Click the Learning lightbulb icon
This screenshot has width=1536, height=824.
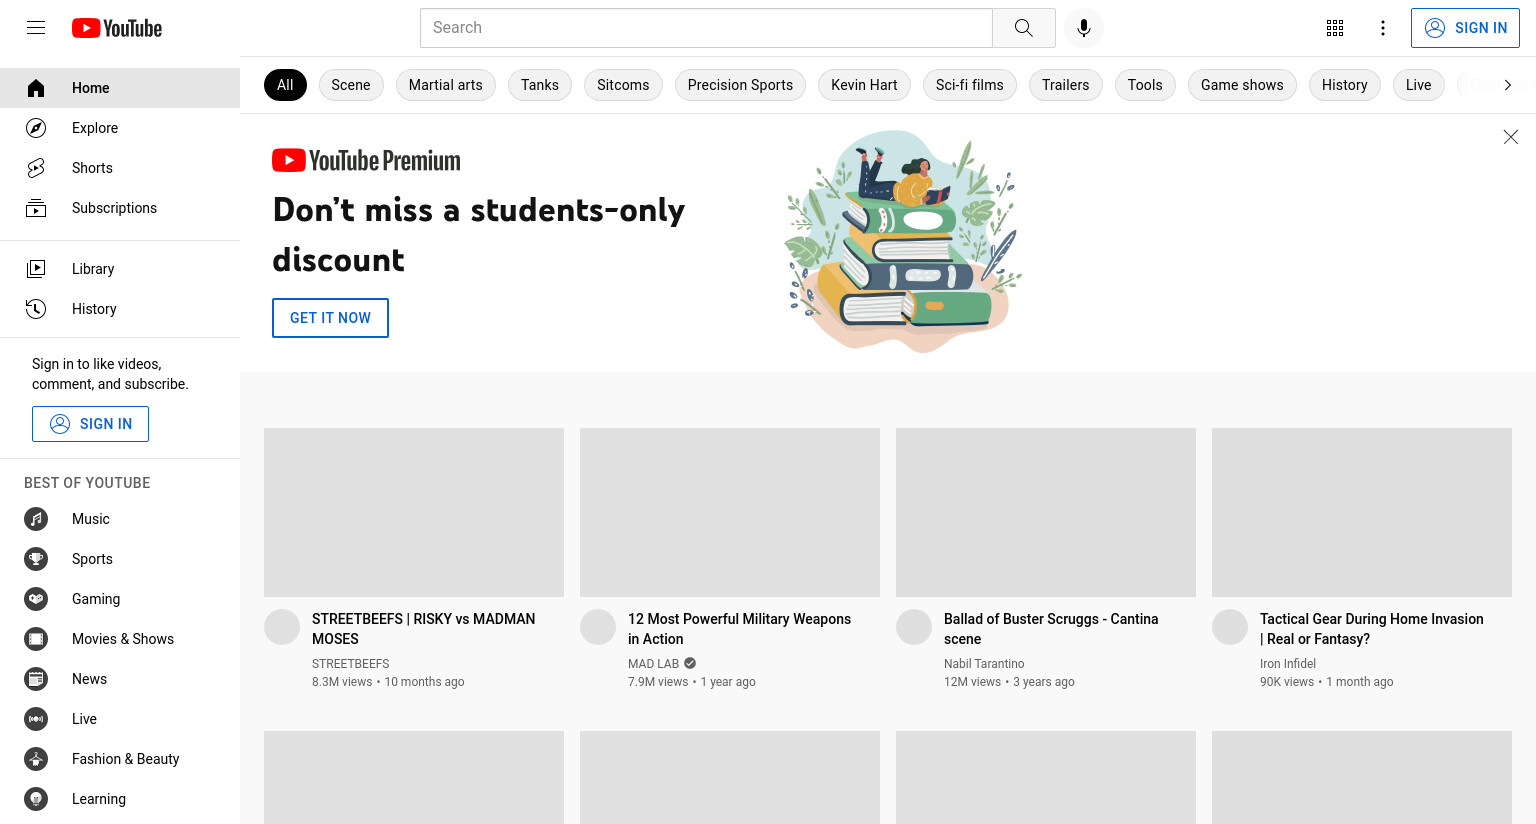[x=36, y=799]
